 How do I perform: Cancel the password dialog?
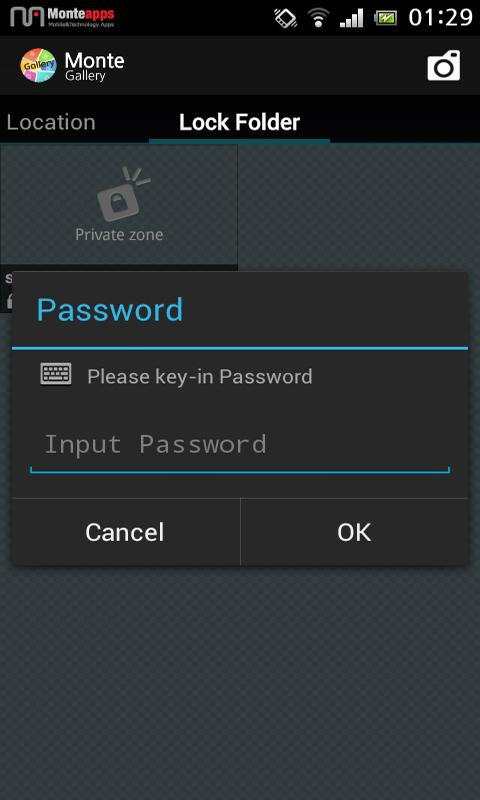[x=125, y=532]
